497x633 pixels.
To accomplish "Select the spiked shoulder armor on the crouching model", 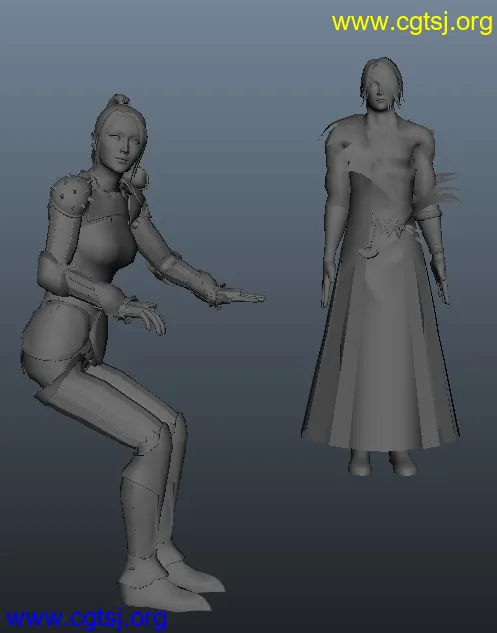I will 69,195.
